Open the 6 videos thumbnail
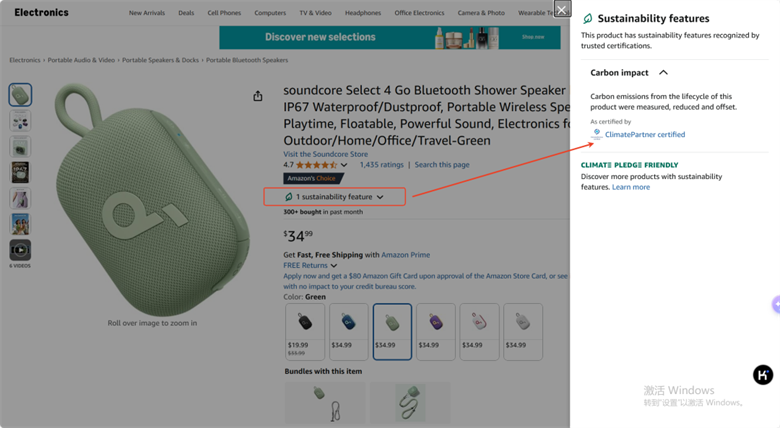Image resolution: width=780 pixels, height=428 pixels. point(20,250)
